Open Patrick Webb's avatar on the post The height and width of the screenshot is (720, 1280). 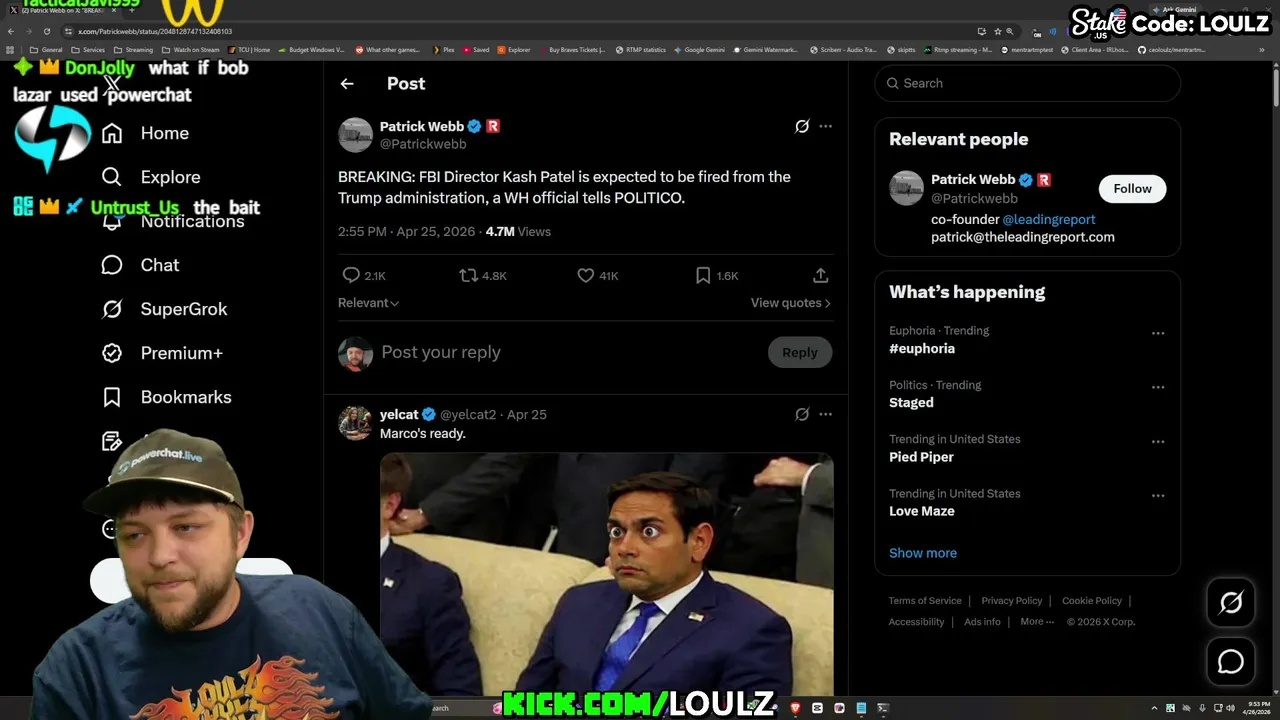pos(355,135)
